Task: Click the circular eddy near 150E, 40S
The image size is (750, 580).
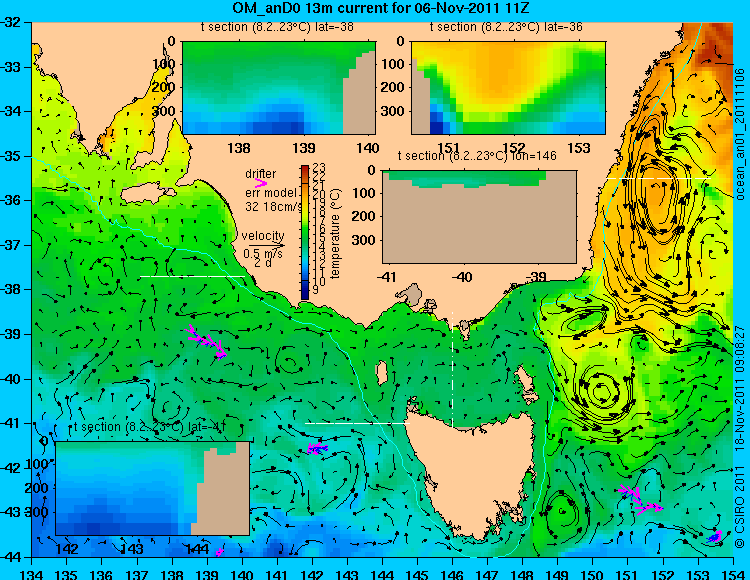Action: [x=601, y=391]
